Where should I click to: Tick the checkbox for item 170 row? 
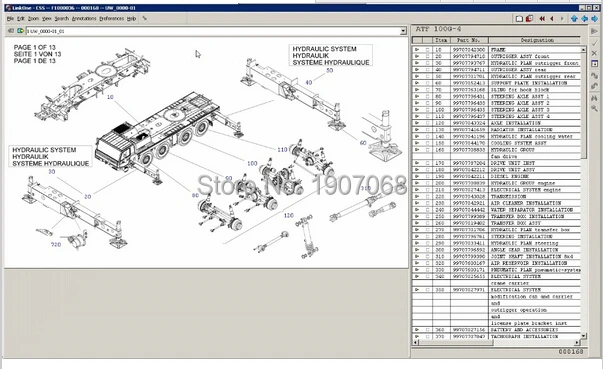[x=427, y=163]
